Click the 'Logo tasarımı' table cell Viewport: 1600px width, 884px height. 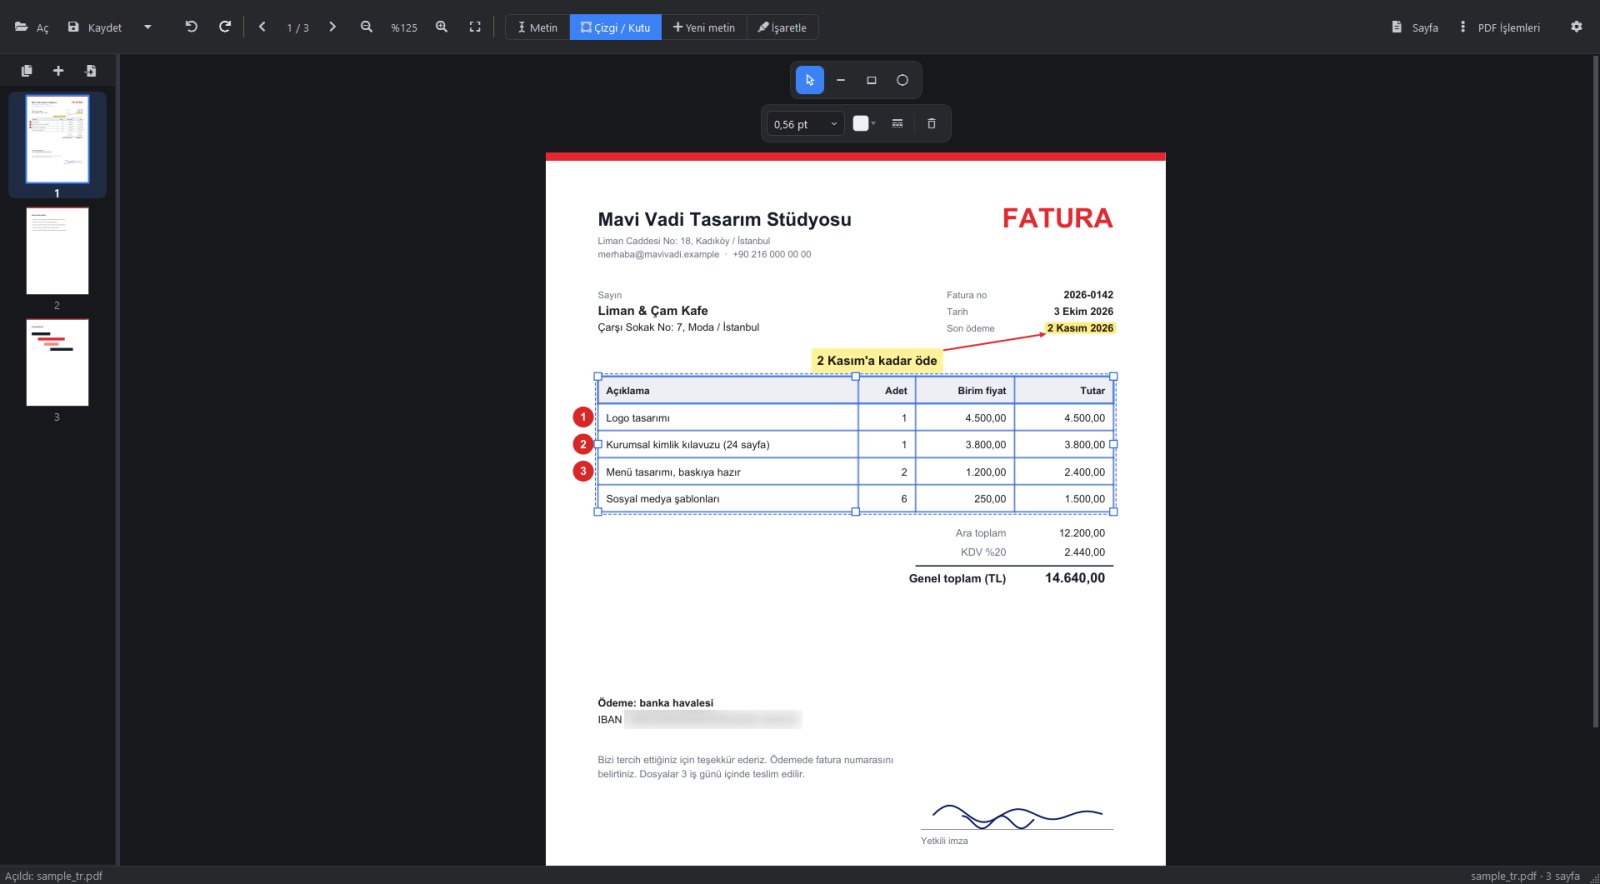[x=727, y=418]
